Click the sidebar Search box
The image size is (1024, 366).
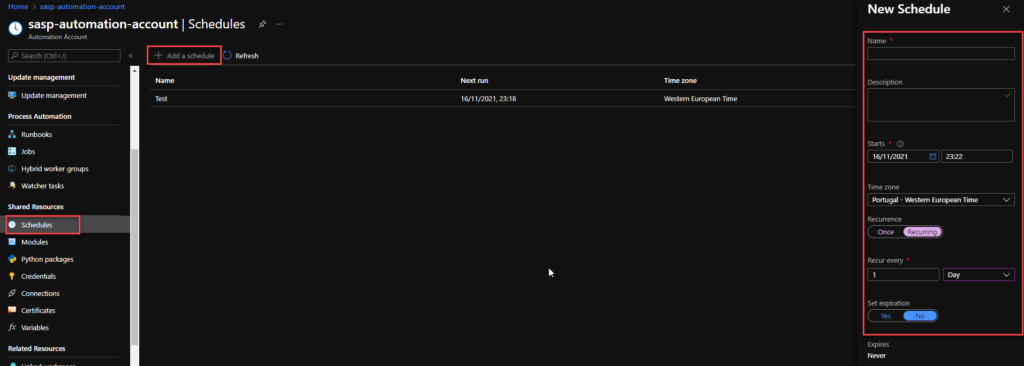click(64, 56)
